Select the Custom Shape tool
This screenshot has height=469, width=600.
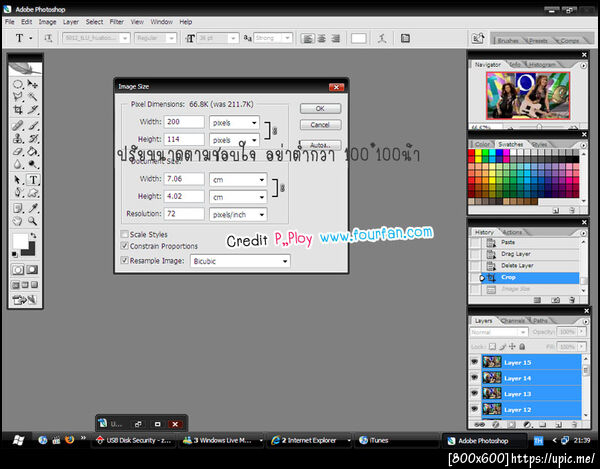click(x=33, y=192)
